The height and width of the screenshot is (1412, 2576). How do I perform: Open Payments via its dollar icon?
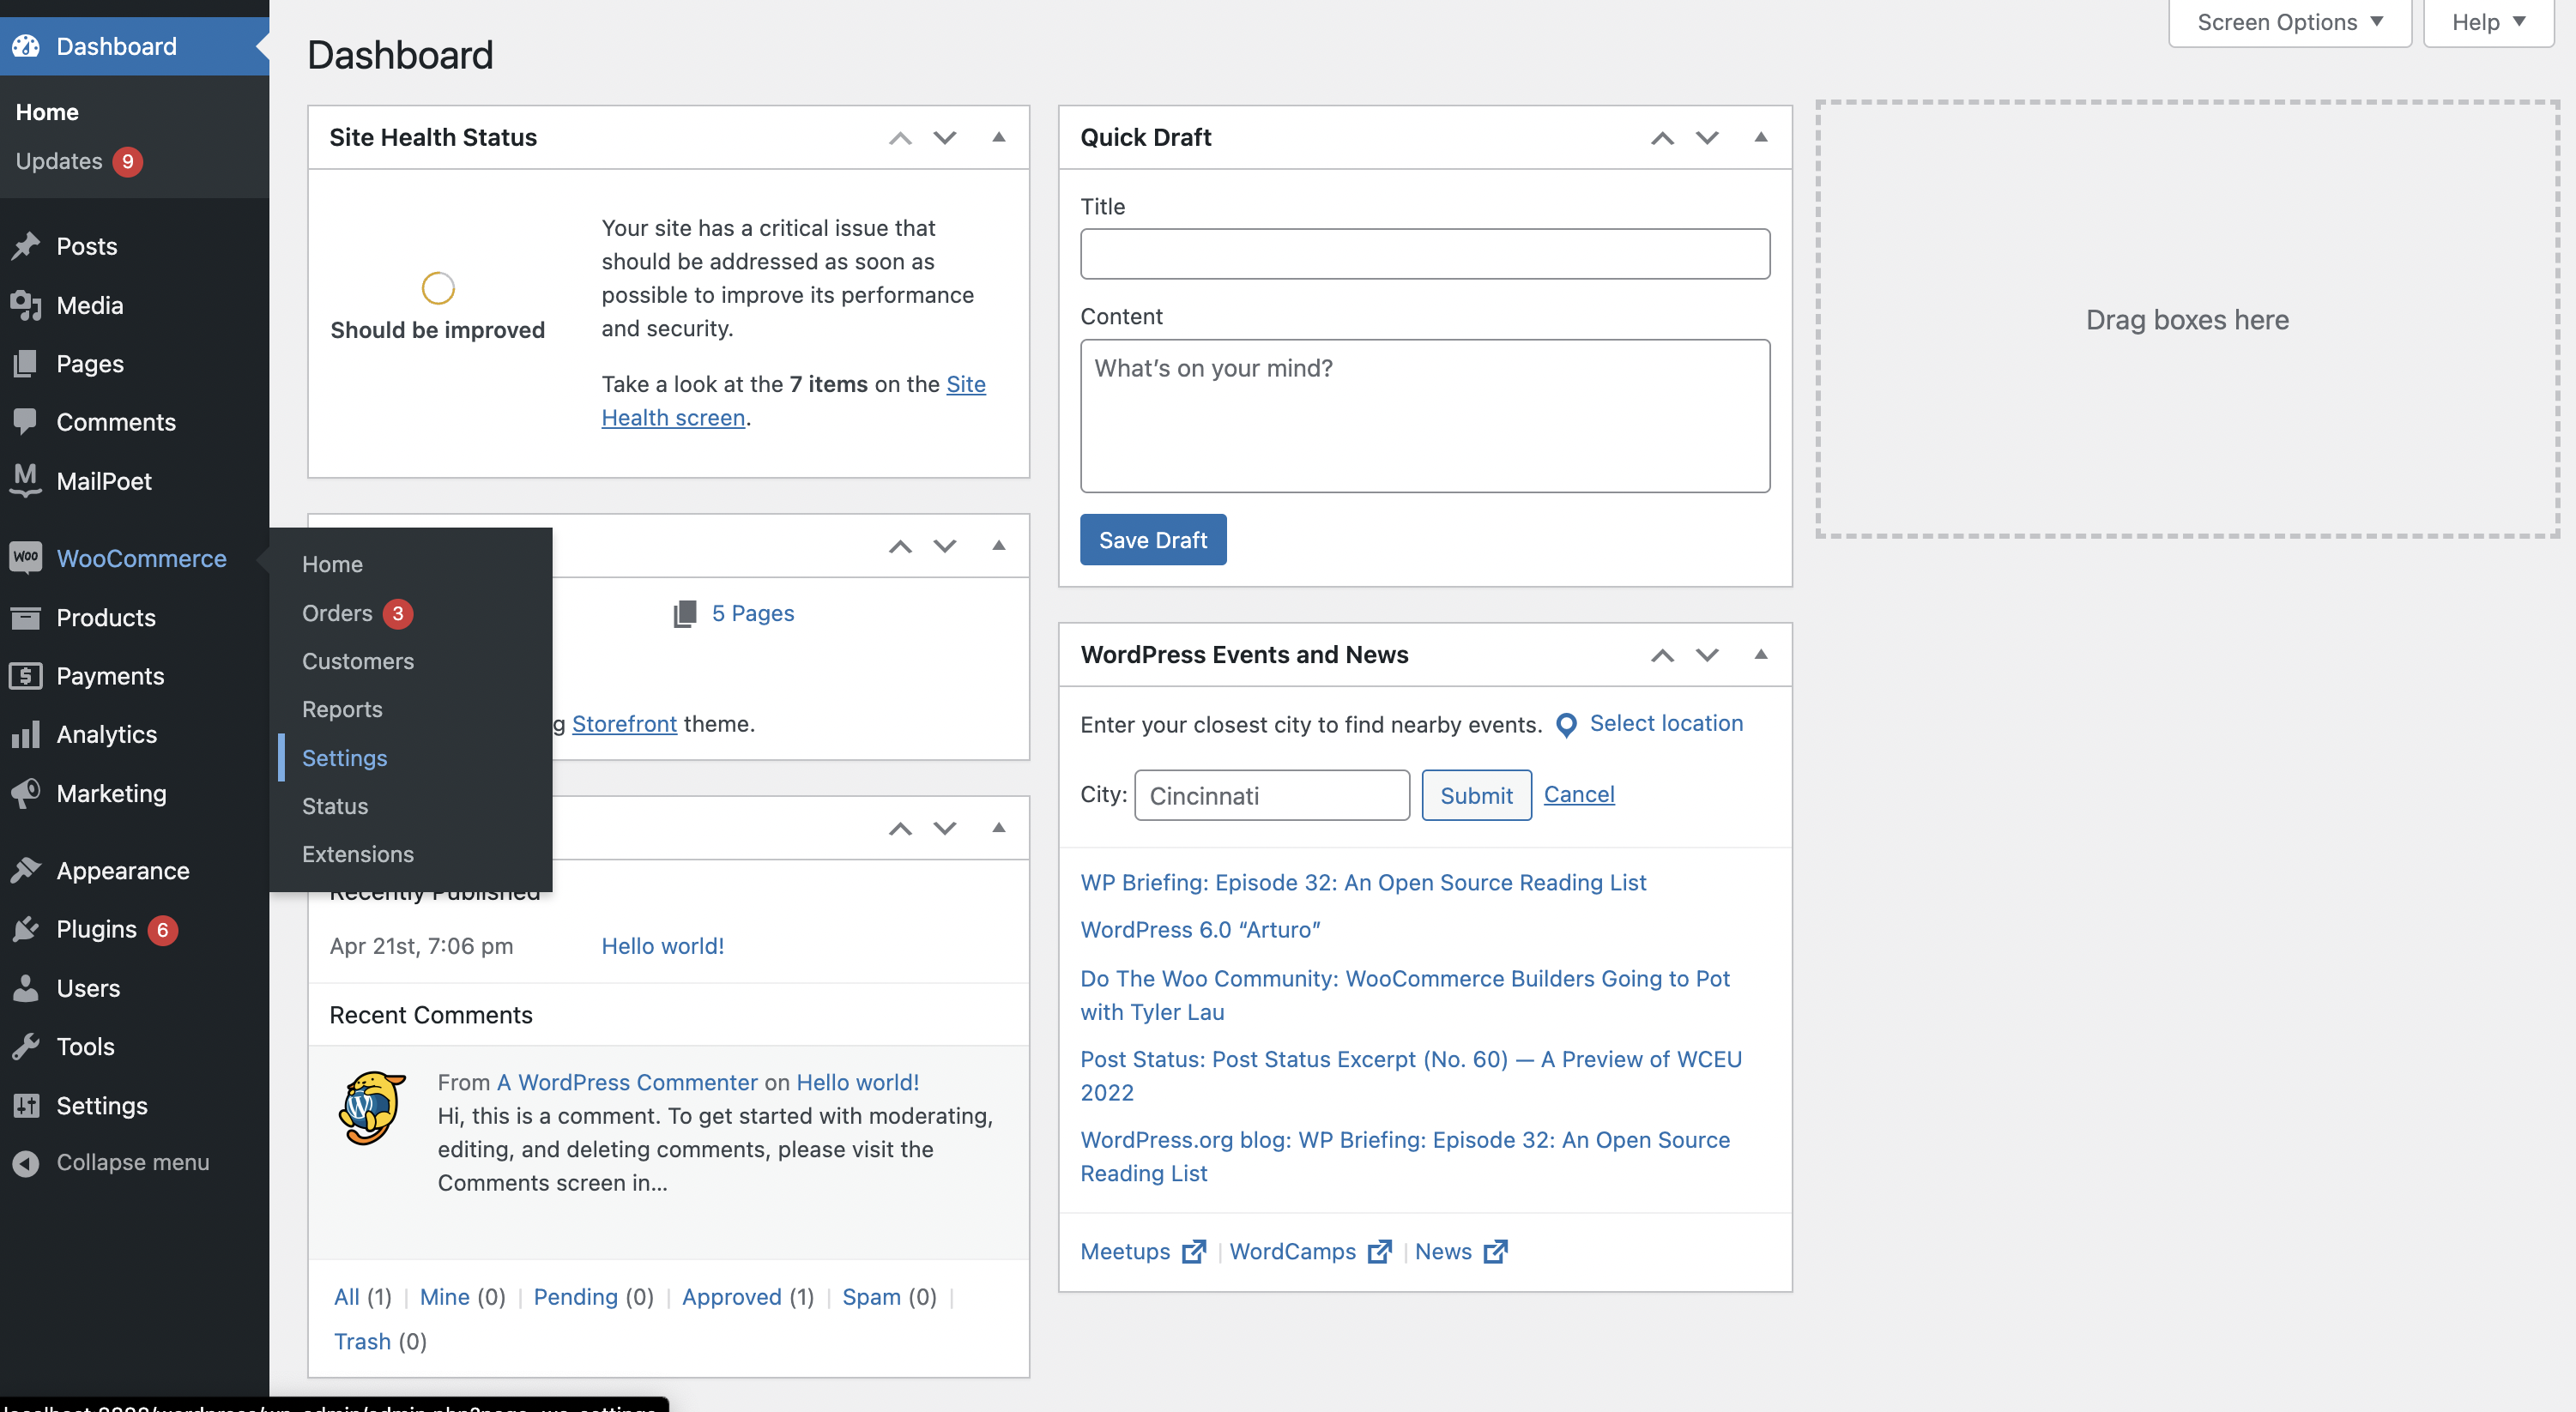[26, 676]
